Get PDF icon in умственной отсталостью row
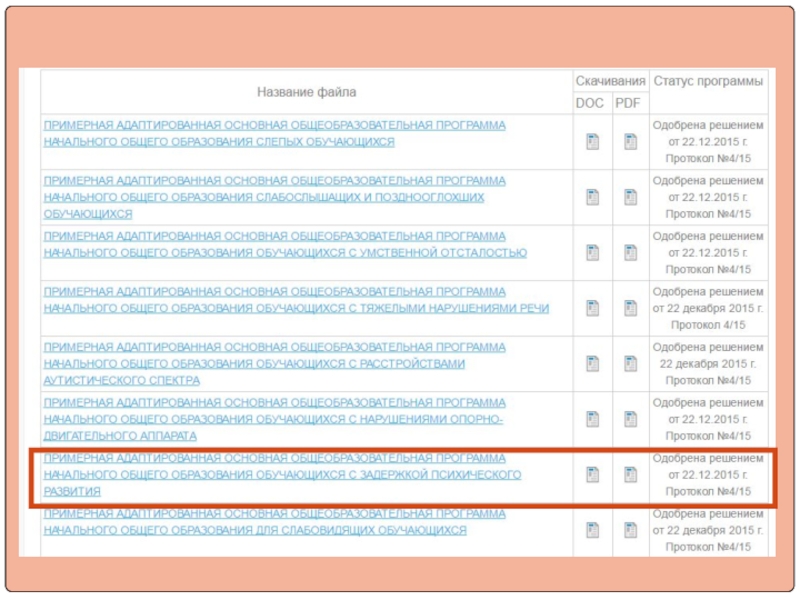 click(x=630, y=253)
